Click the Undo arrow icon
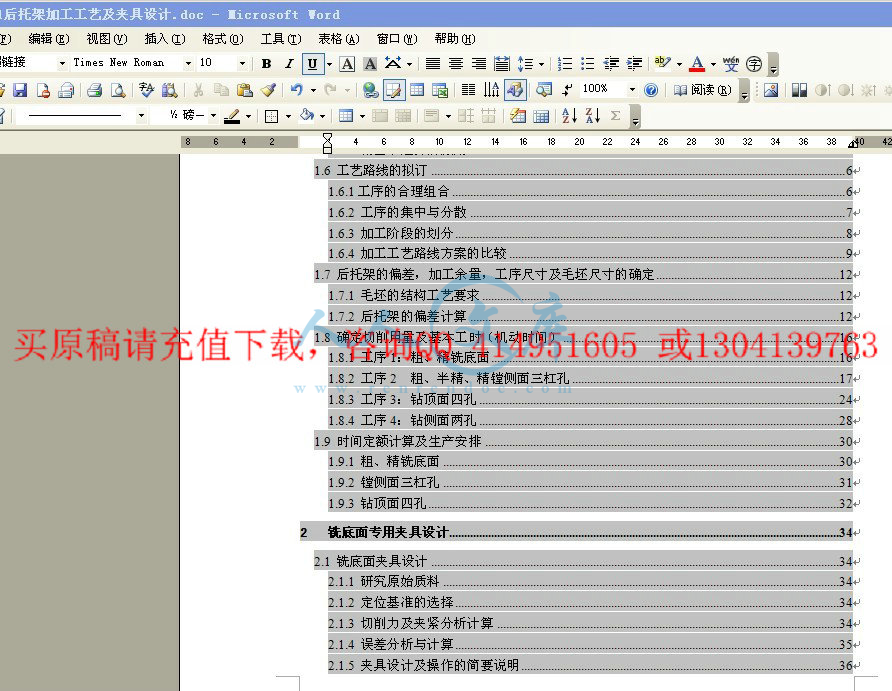The image size is (892, 691). pos(296,90)
